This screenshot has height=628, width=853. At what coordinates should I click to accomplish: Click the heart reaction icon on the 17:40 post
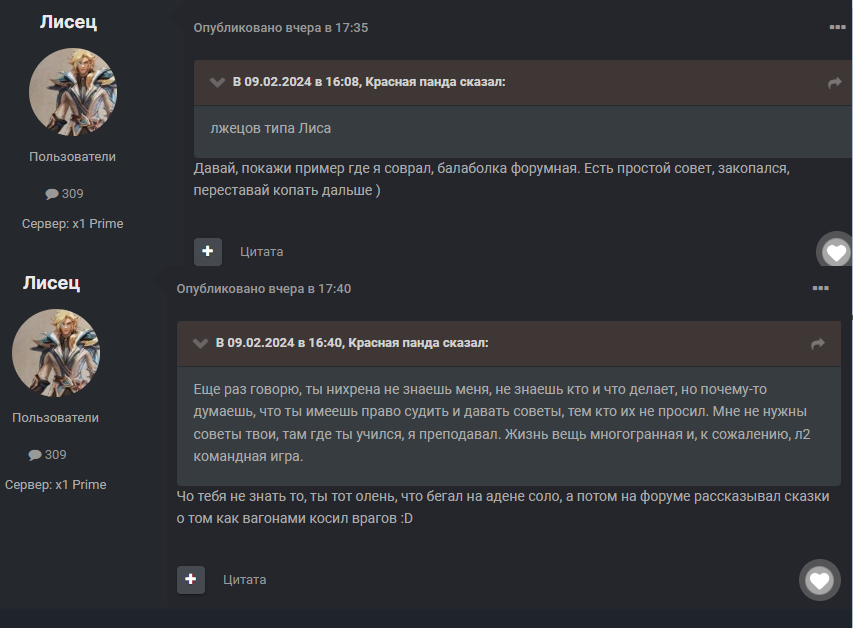819,580
